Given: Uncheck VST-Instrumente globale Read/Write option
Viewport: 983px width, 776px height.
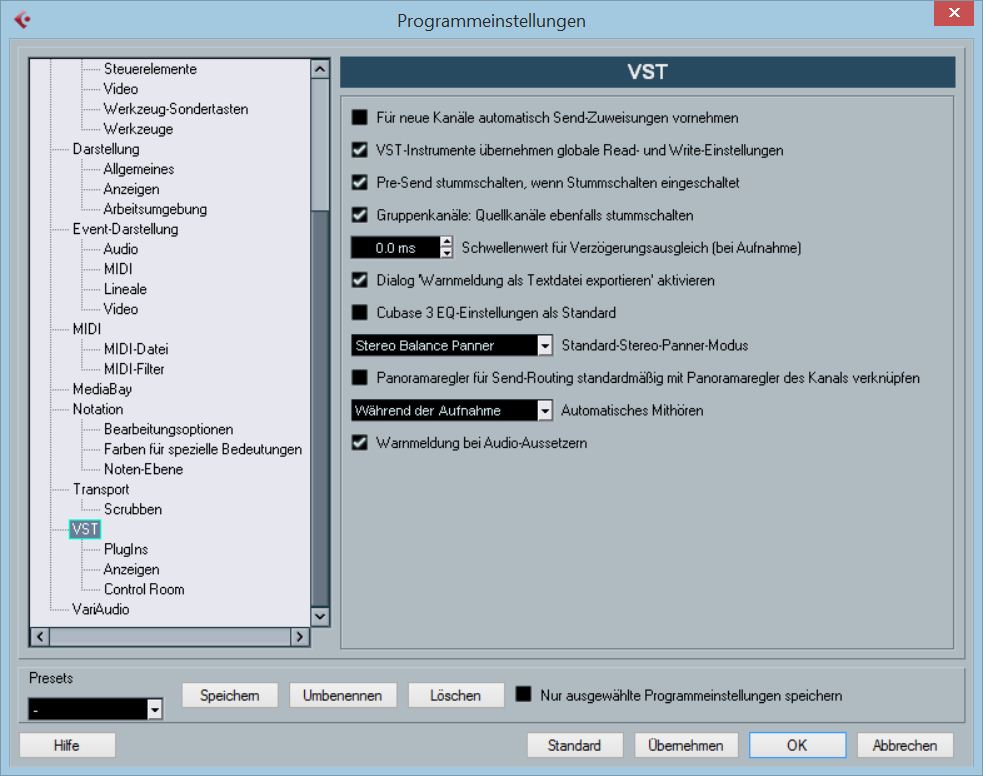Looking at the screenshot, I should [360, 150].
